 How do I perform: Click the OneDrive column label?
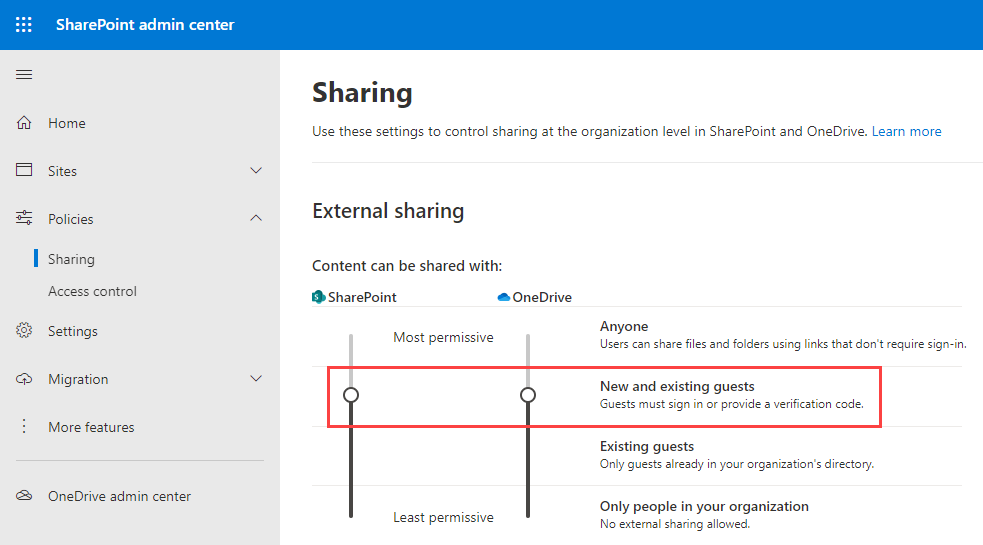click(x=542, y=297)
